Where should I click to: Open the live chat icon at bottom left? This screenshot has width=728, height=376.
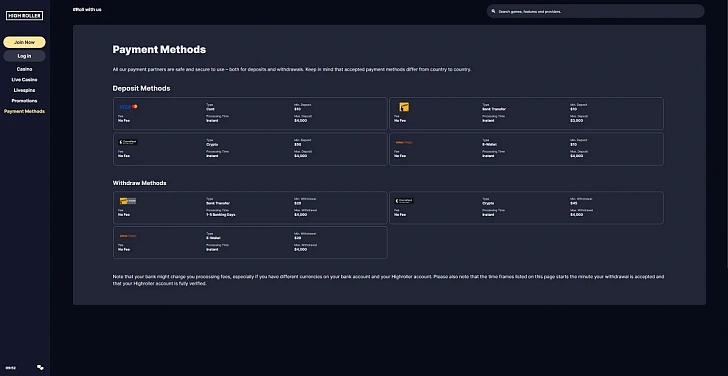coord(40,368)
